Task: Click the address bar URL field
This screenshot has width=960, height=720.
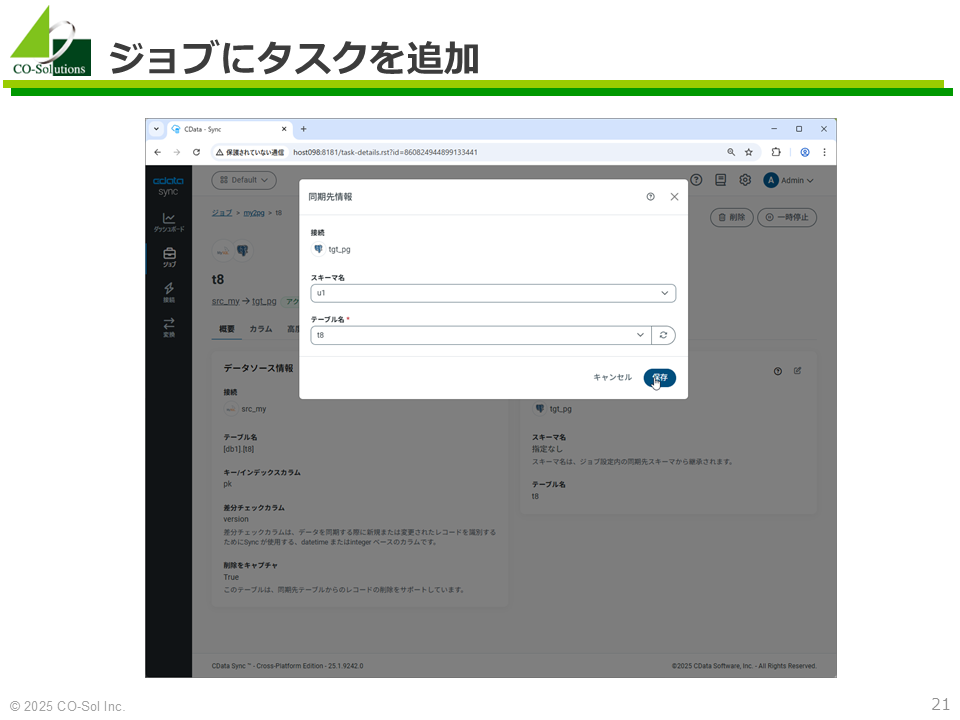Action: click(x=385, y=152)
